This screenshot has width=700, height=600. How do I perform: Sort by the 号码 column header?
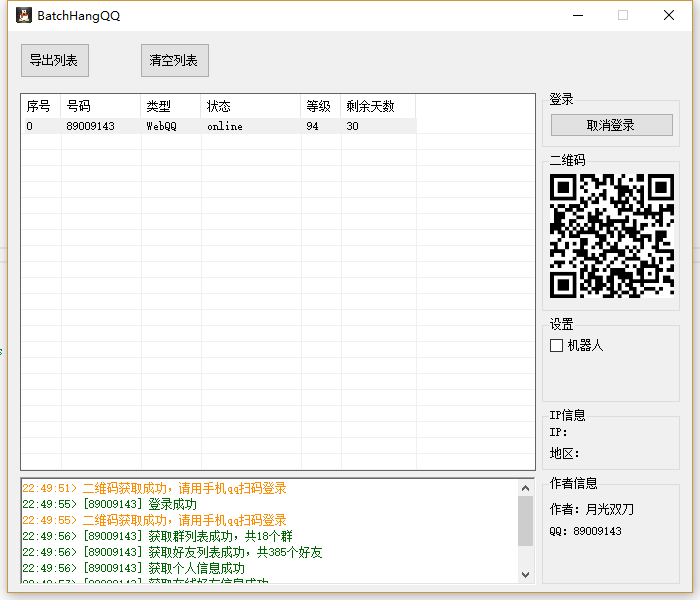(x=101, y=106)
